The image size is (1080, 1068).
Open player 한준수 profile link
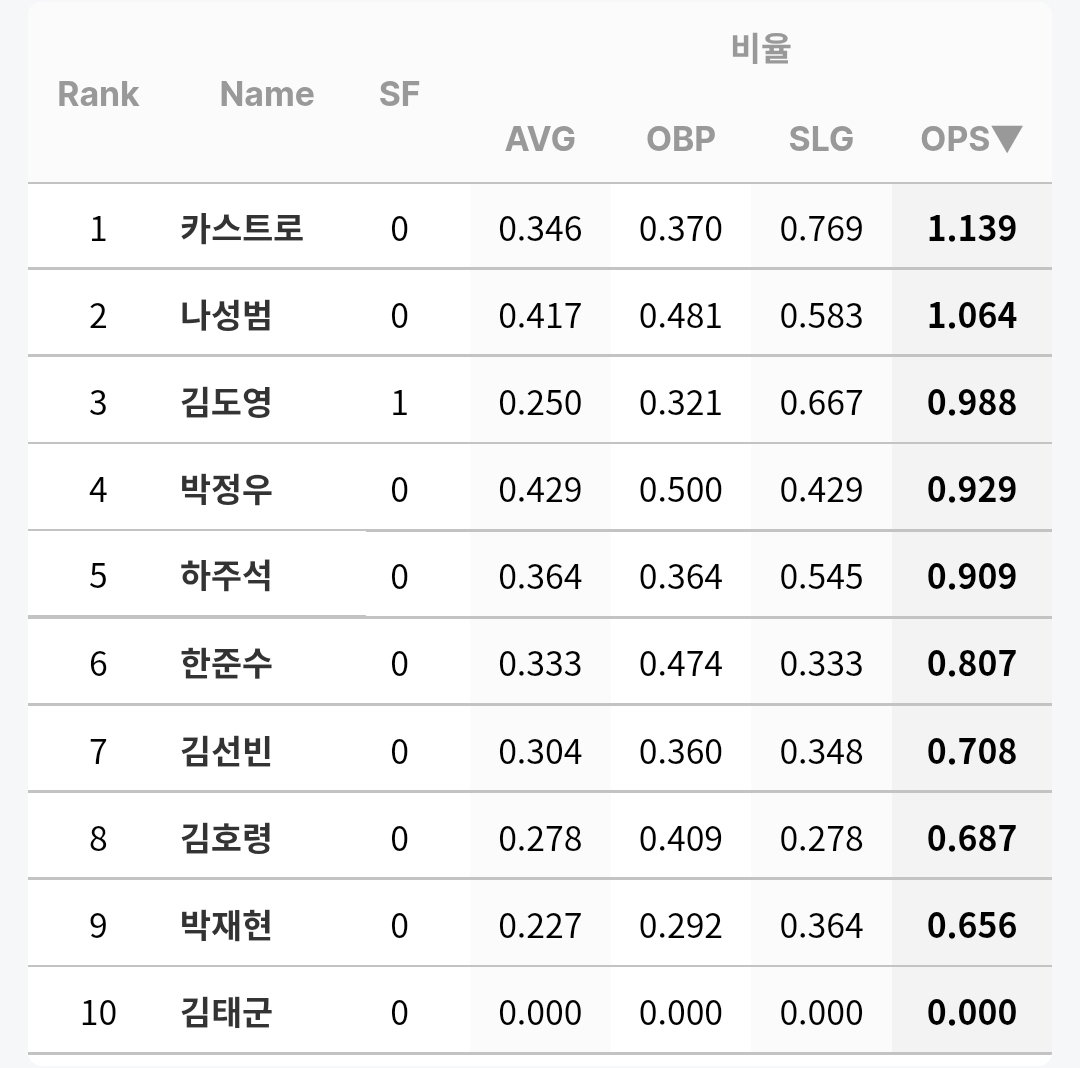(226, 663)
